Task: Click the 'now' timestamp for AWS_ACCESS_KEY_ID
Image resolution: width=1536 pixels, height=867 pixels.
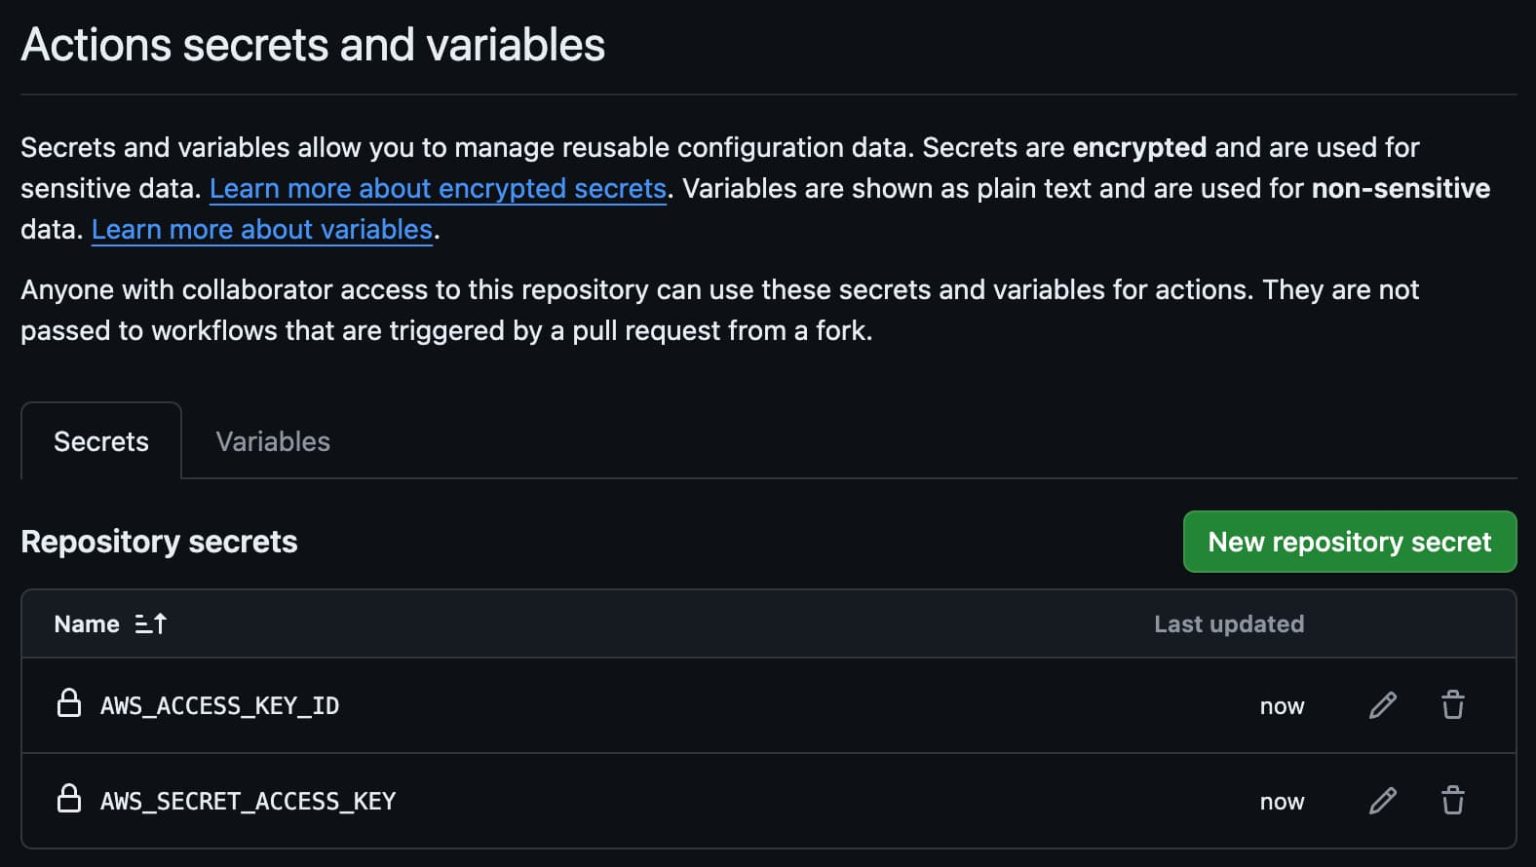Action: (1281, 706)
